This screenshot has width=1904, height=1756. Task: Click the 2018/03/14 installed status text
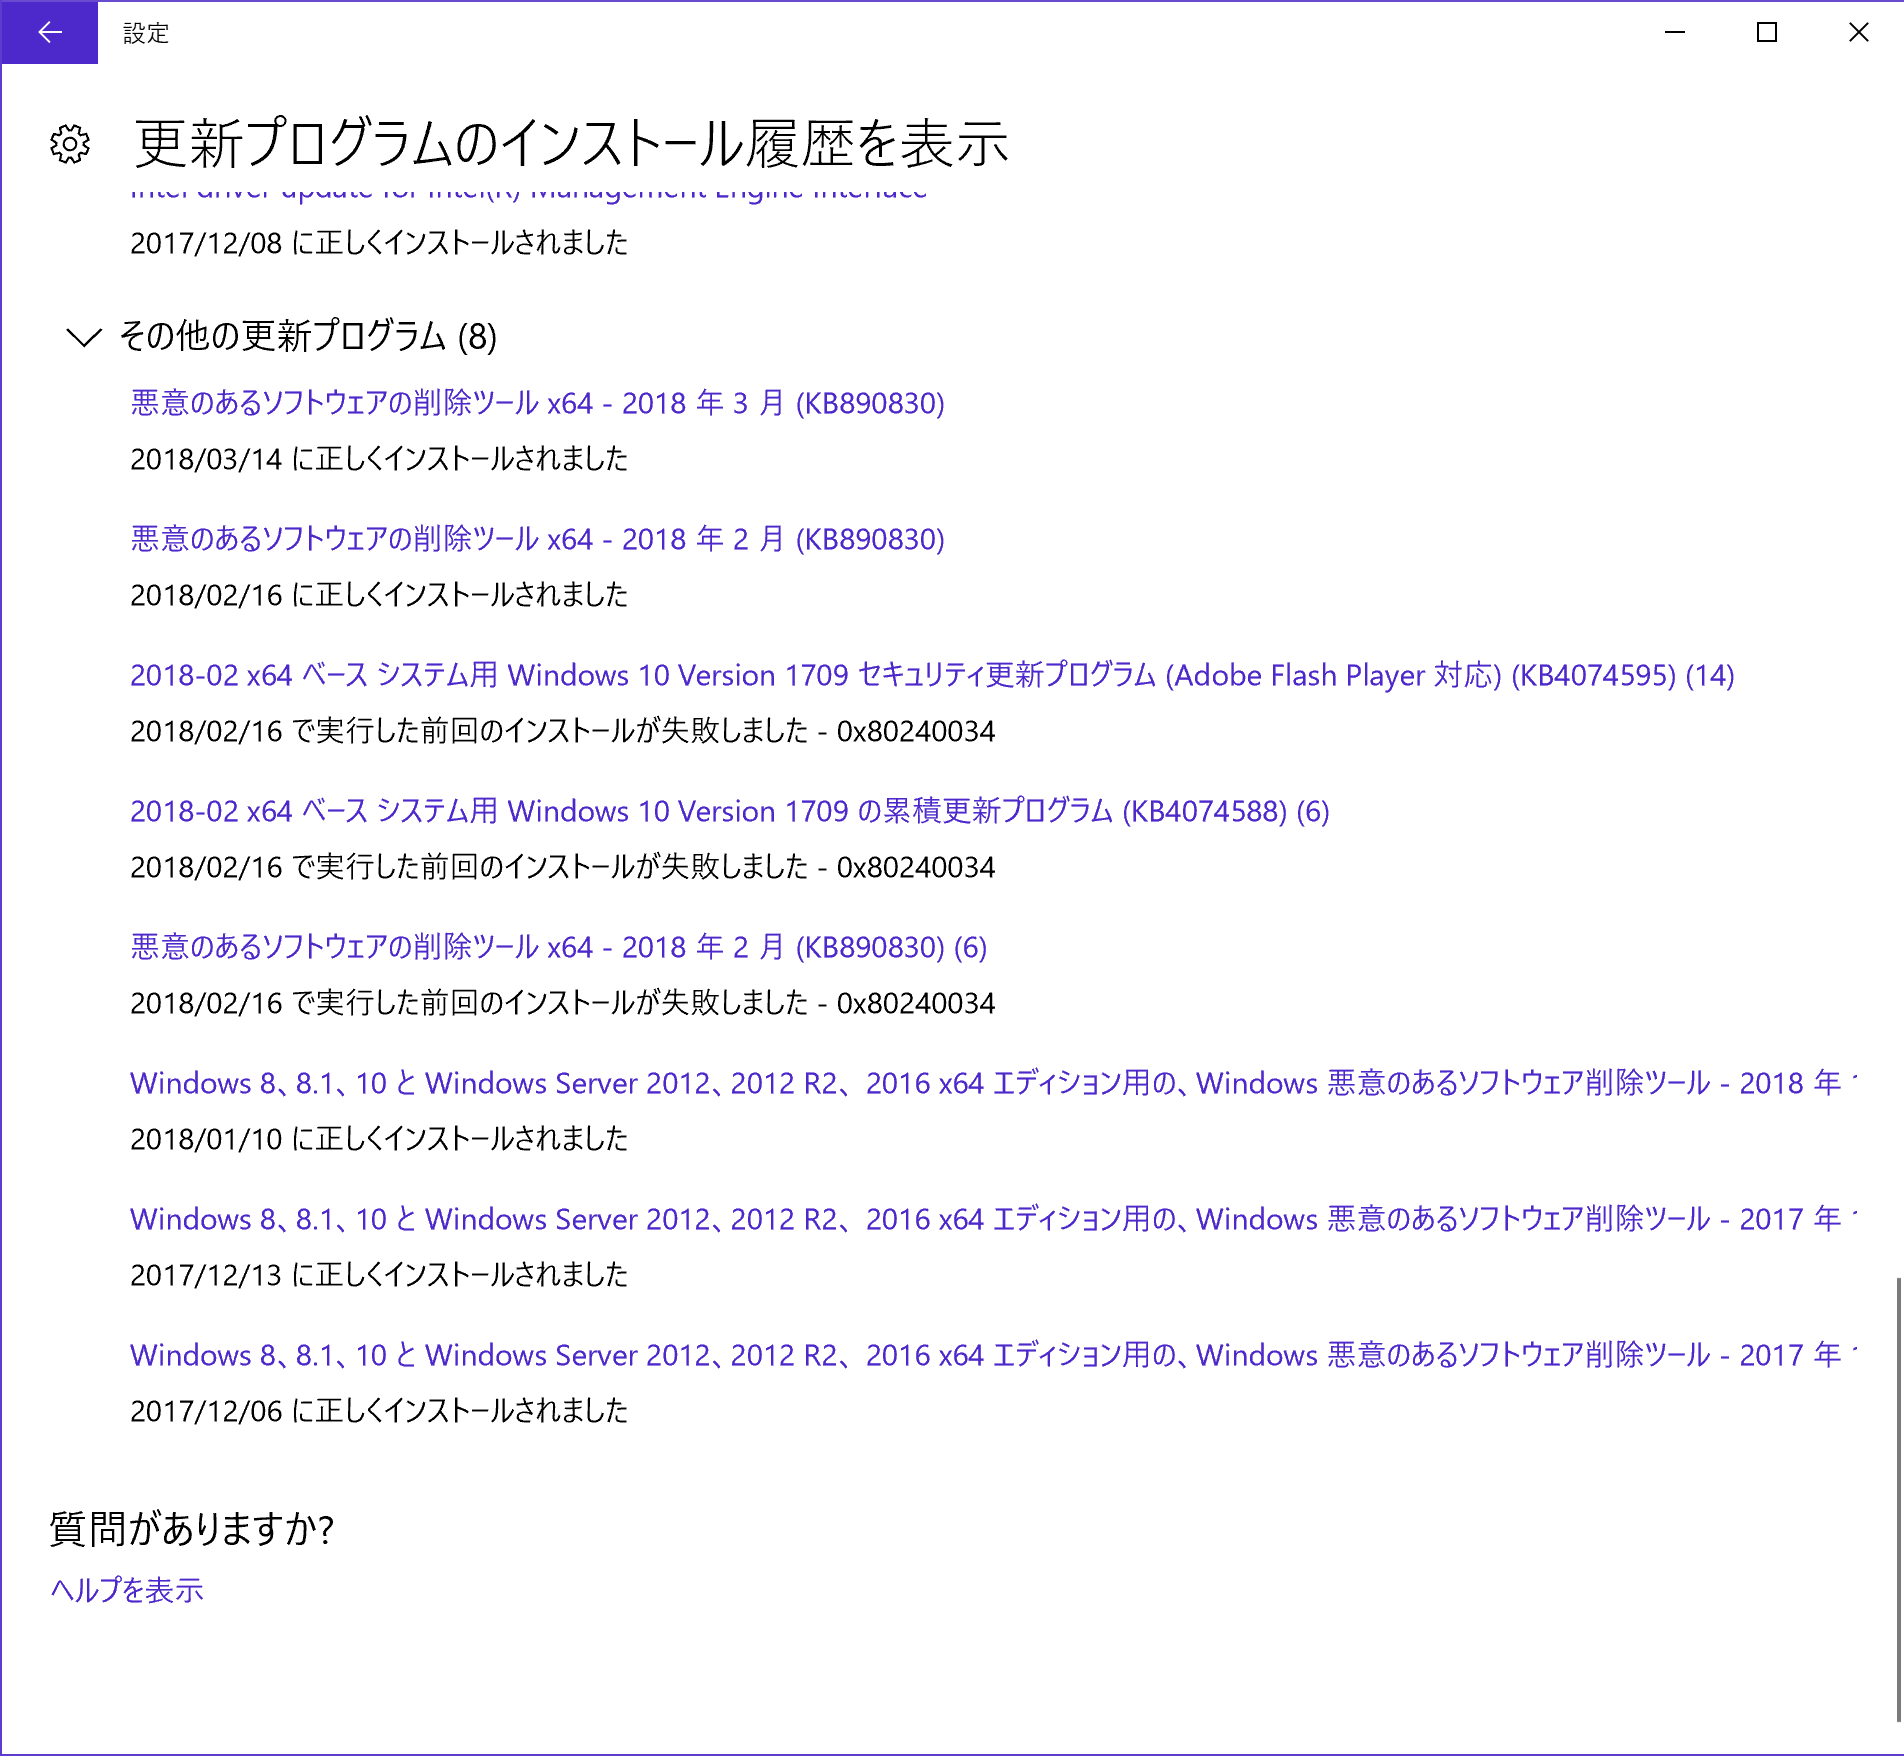[x=379, y=459]
